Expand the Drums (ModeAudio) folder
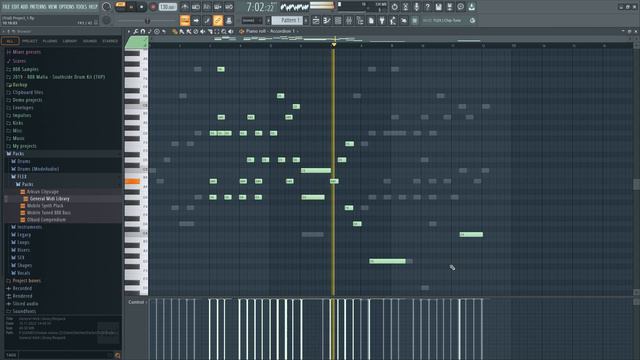This screenshot has width=640, height=360. [38, 169]
